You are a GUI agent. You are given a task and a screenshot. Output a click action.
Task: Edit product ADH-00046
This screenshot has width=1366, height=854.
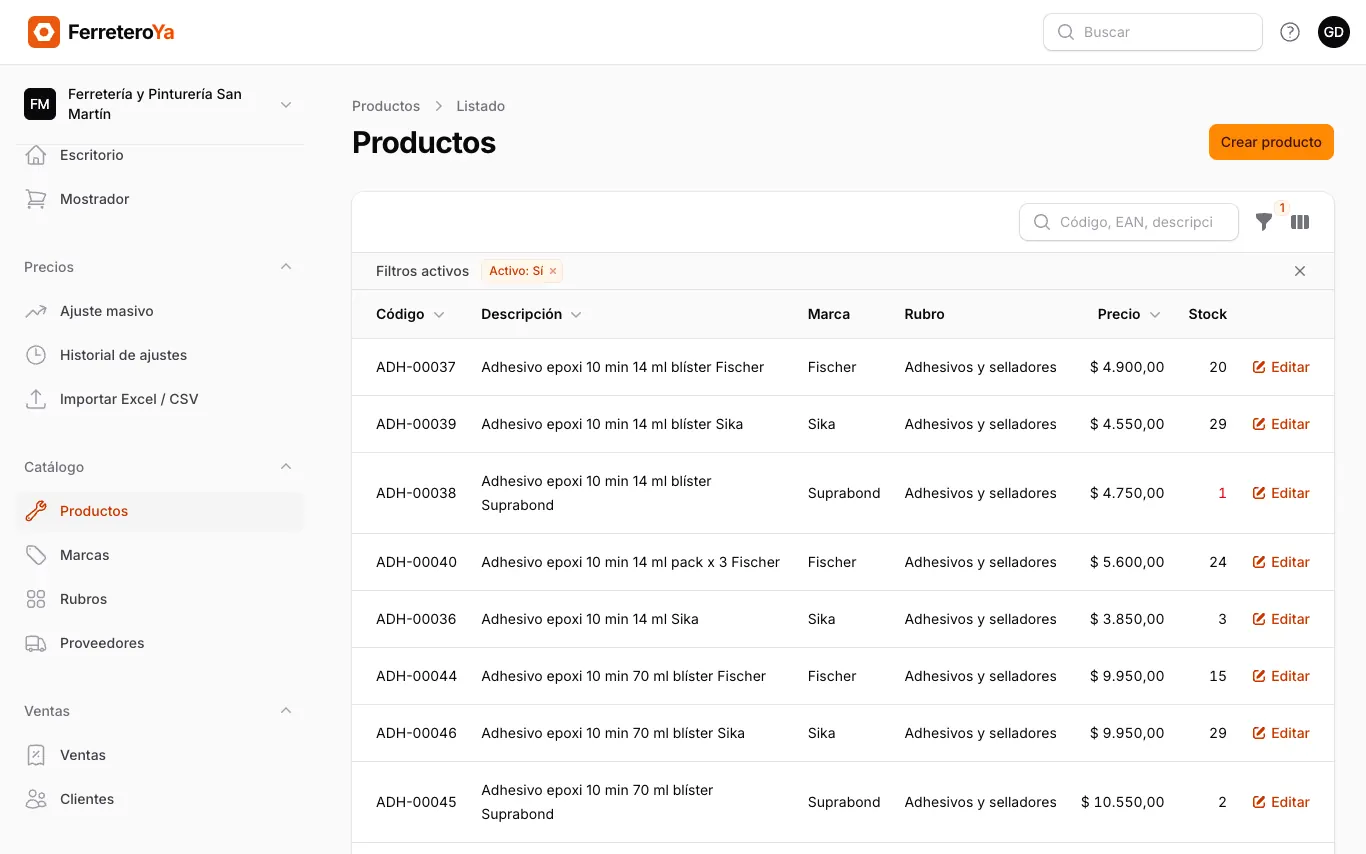(1281, 733)
